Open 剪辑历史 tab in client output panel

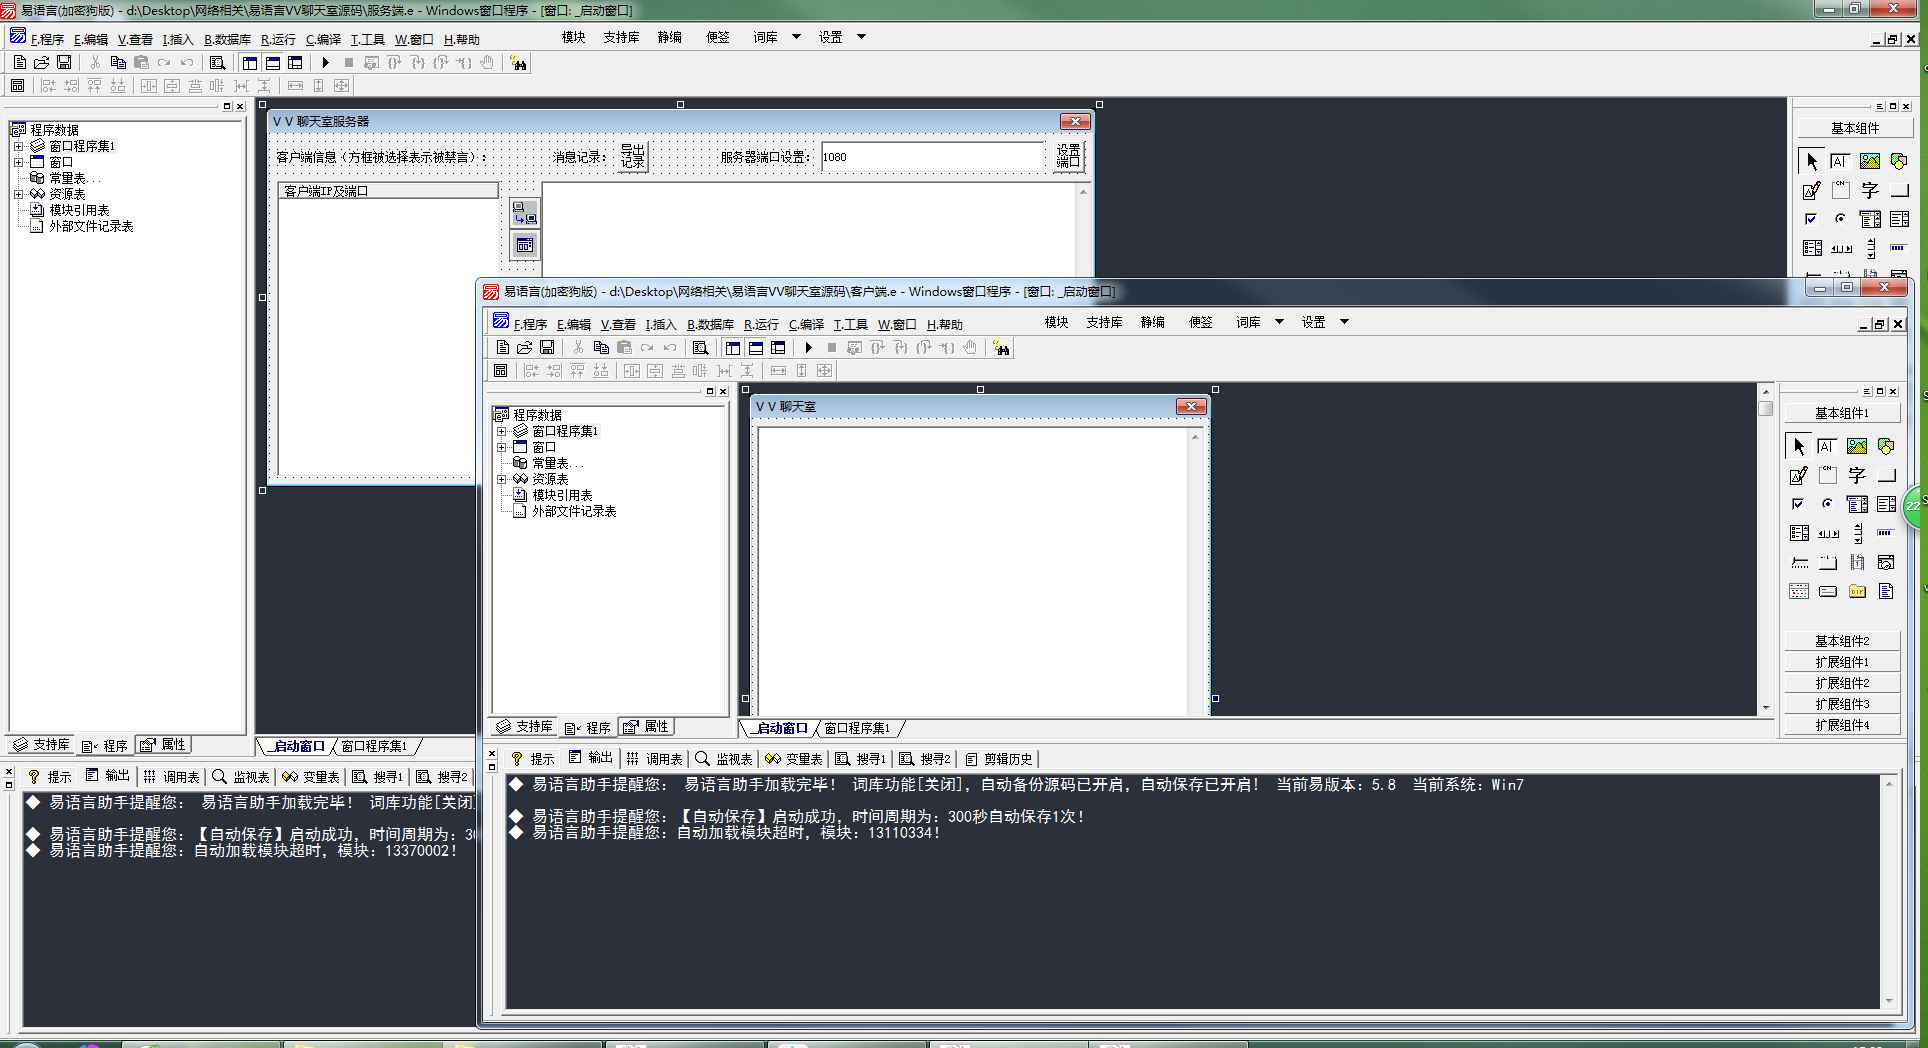click(999, 759)
